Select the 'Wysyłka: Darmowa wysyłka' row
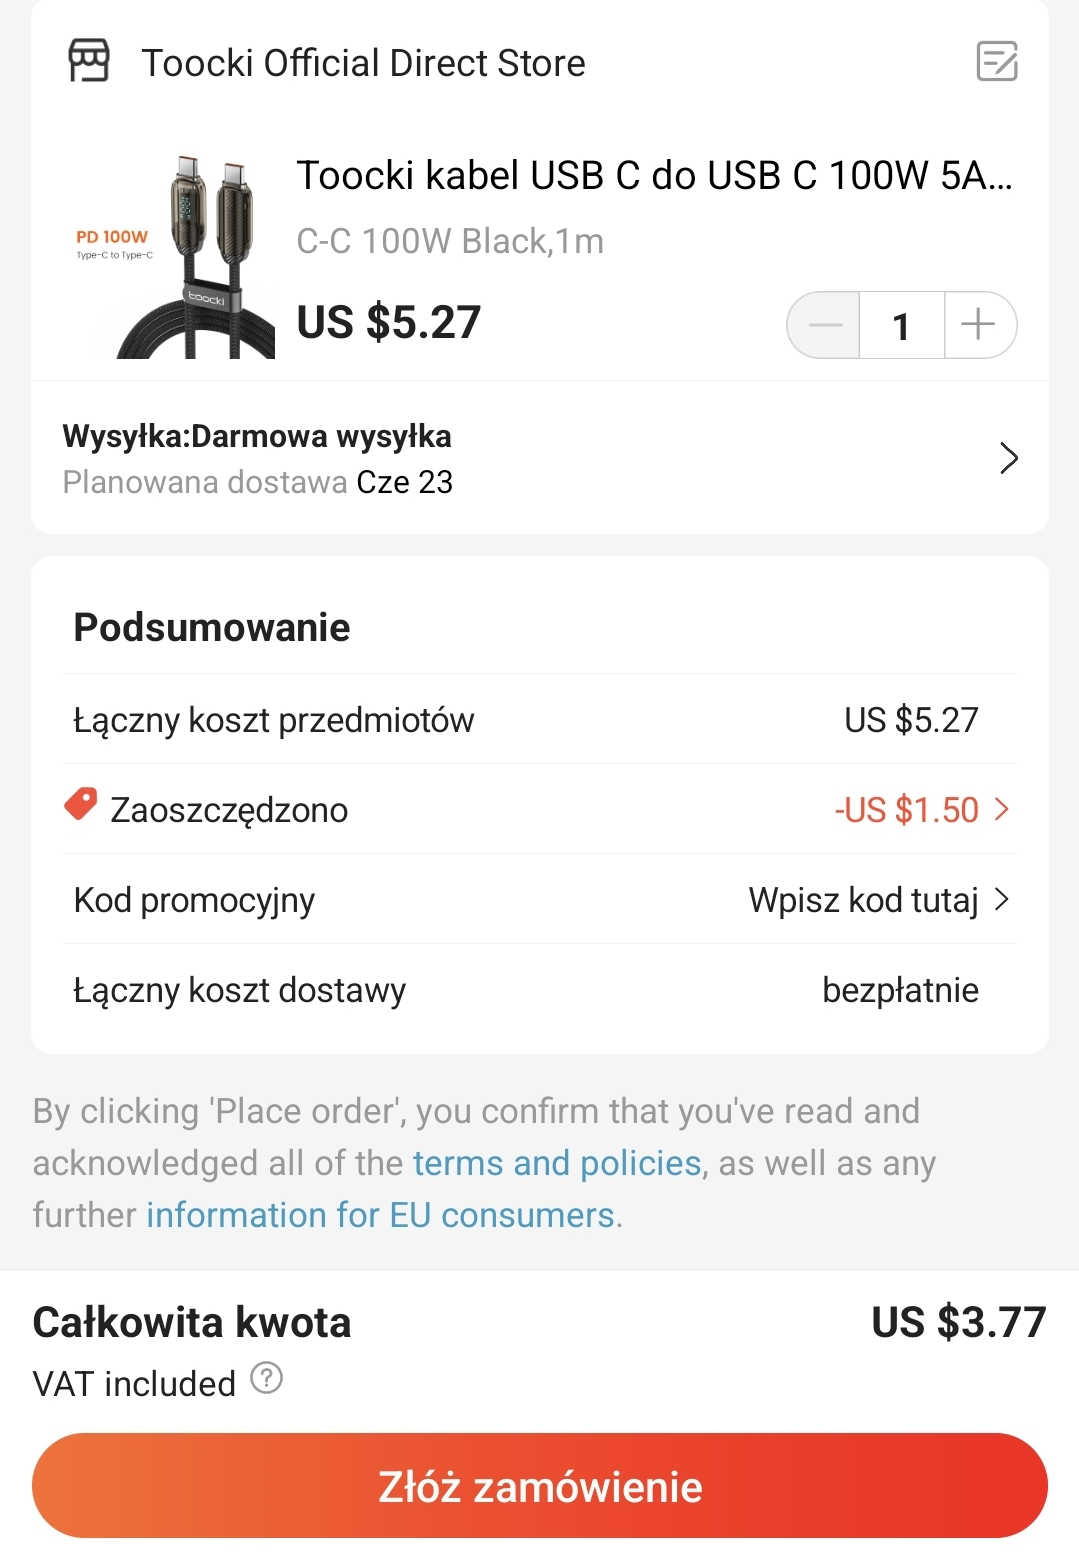The image size is (1079, 1563). (257, 437)
